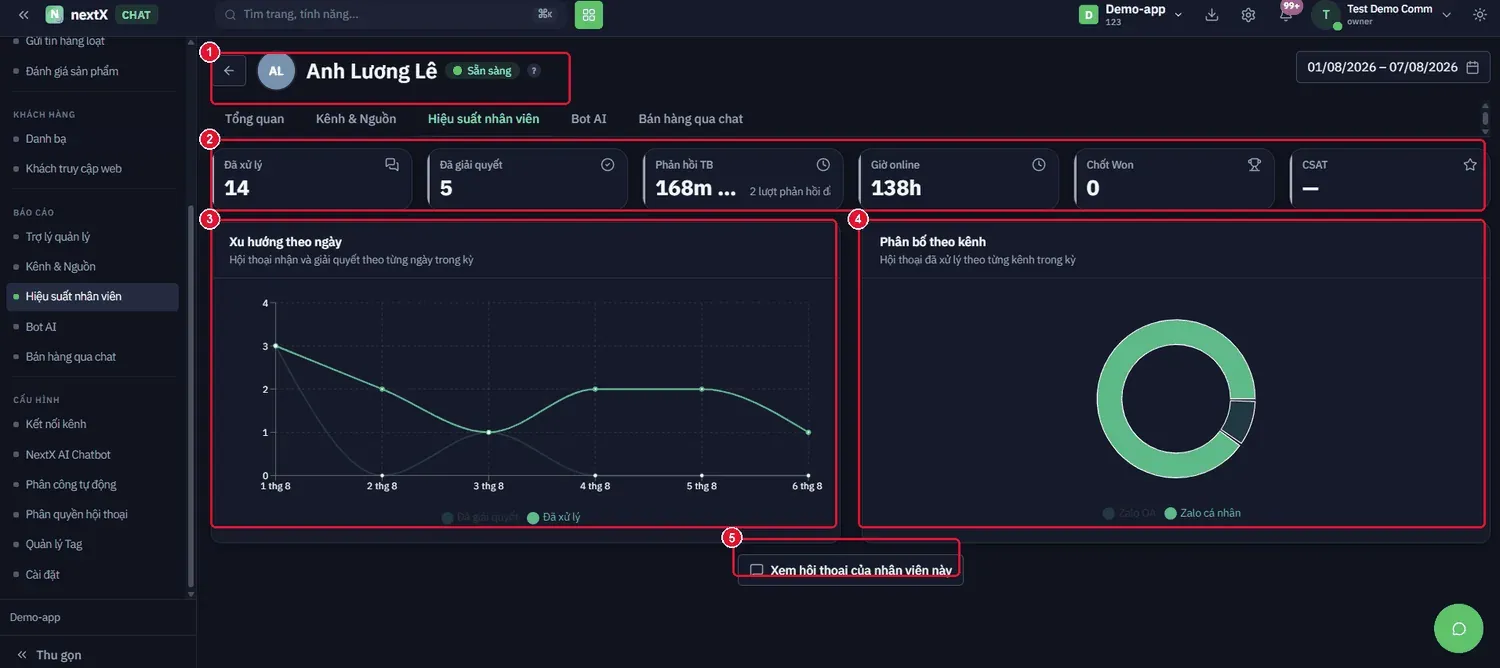Toggle the Đã xử lý legend series

[554, 518]
